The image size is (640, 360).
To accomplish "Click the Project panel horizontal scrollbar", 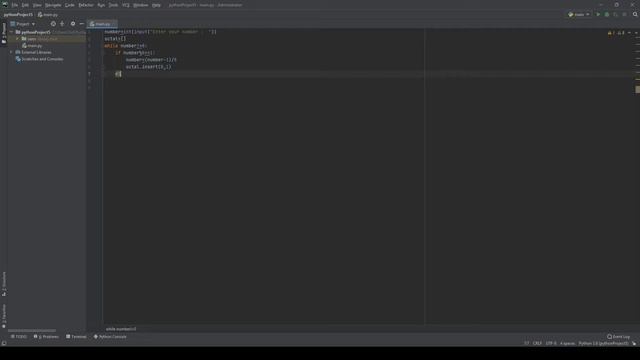I will point(32,330).
